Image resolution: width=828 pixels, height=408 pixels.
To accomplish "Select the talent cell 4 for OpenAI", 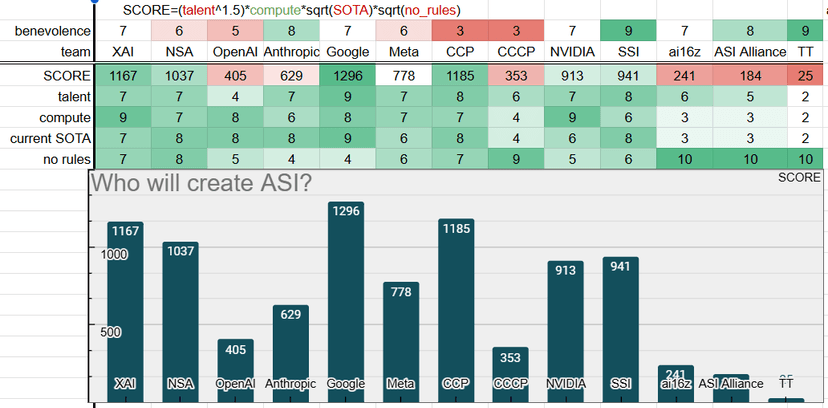I will (x=235, y=97).
